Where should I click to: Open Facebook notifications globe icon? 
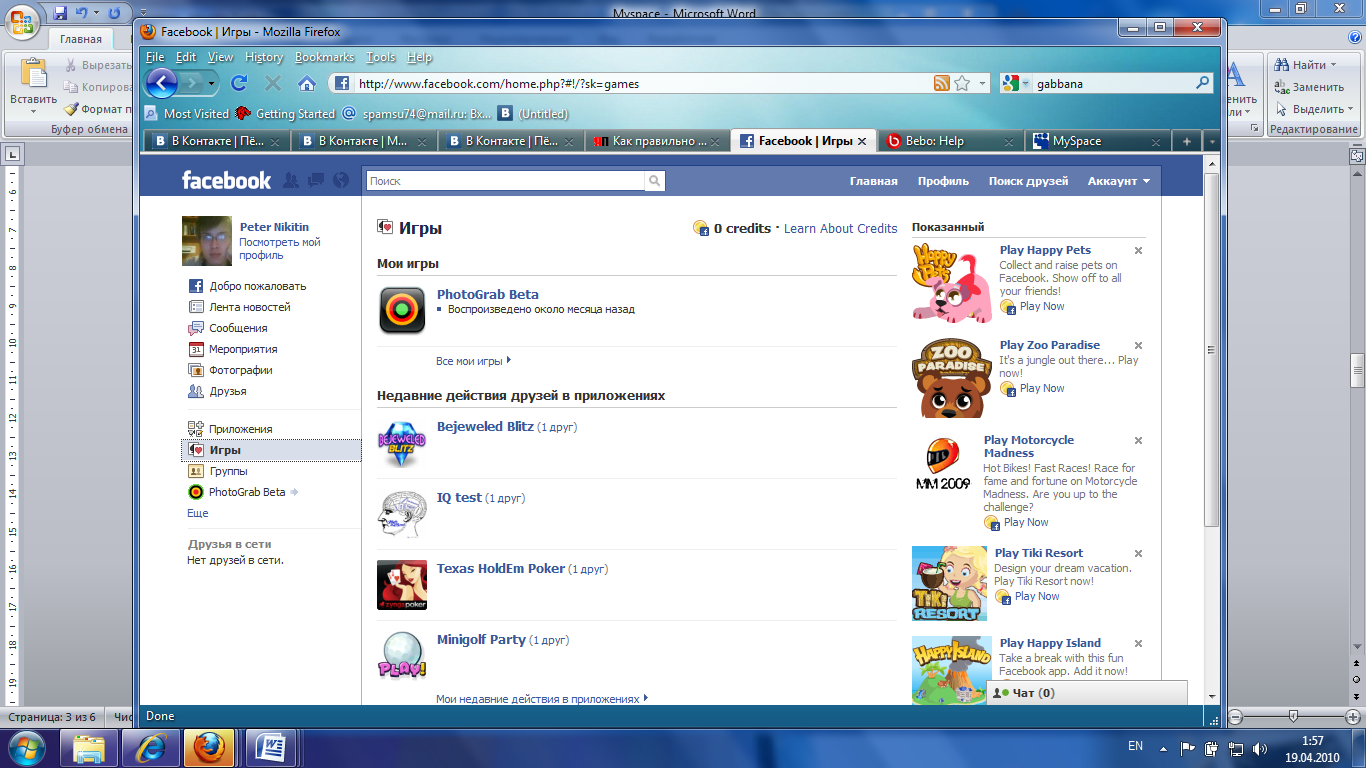tap(341, 181)
